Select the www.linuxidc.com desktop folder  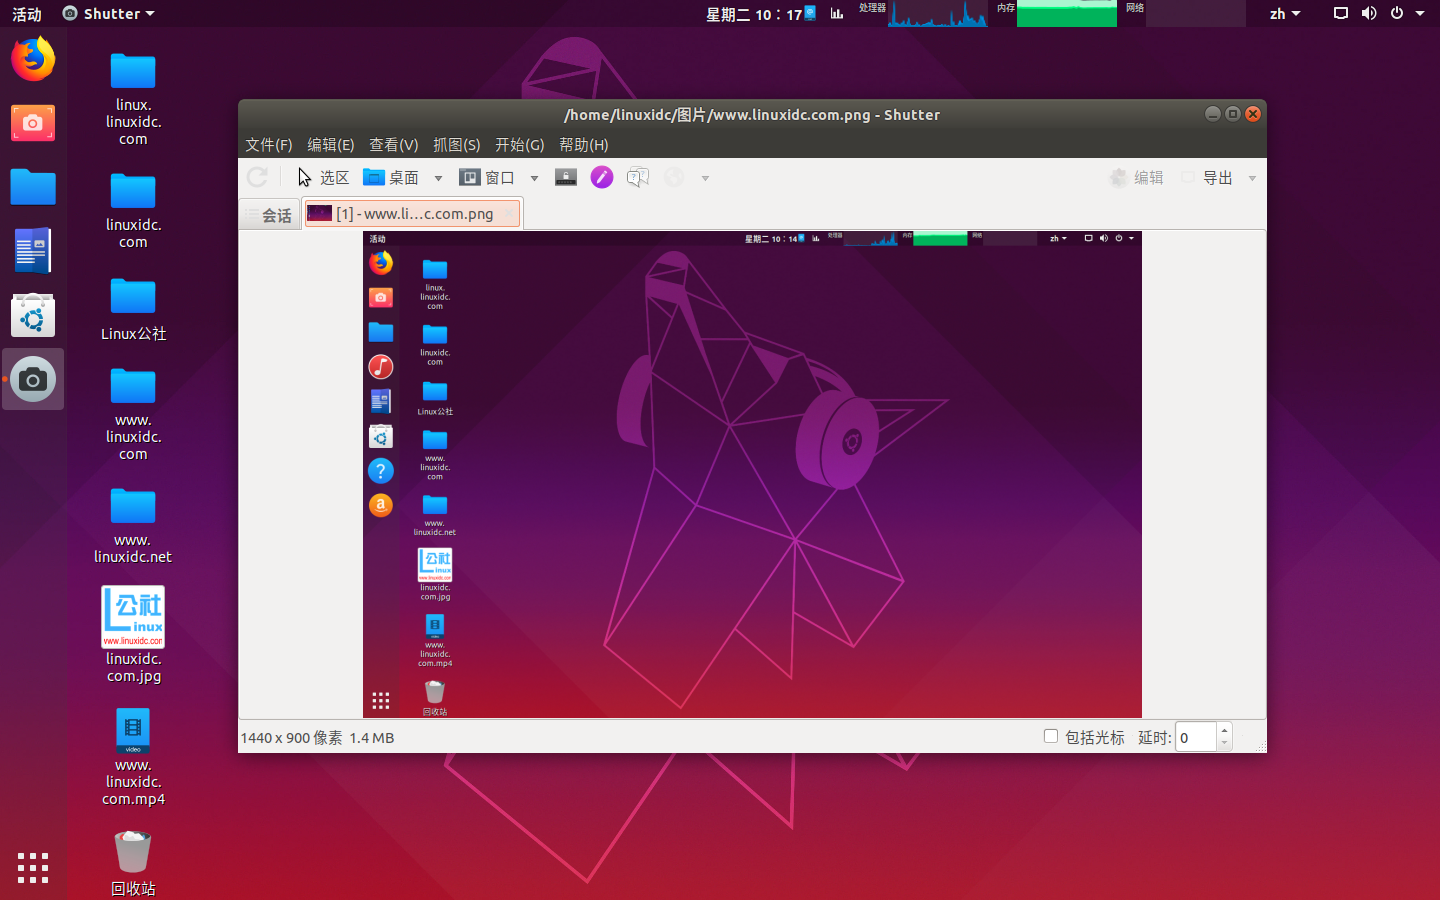[133, 413]
